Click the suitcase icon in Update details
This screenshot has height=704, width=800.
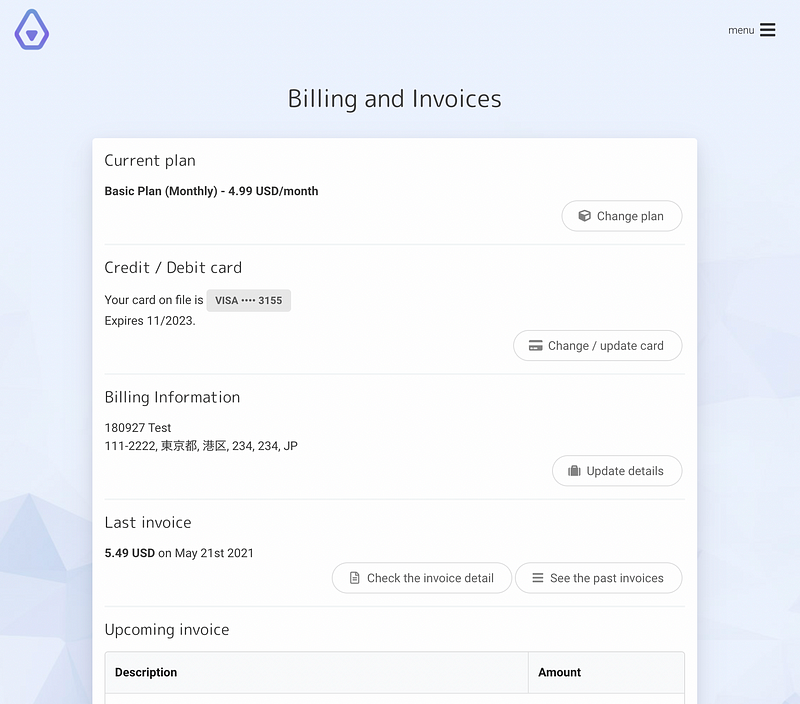(574, 470)
